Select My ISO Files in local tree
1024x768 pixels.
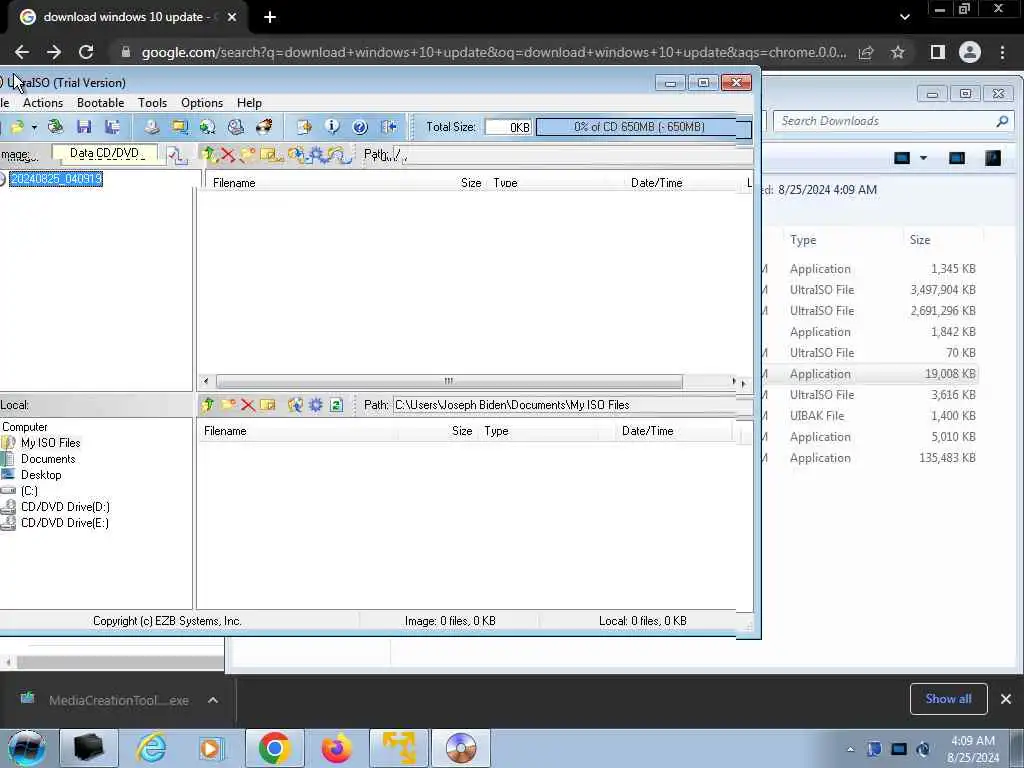tap(50, 443)
